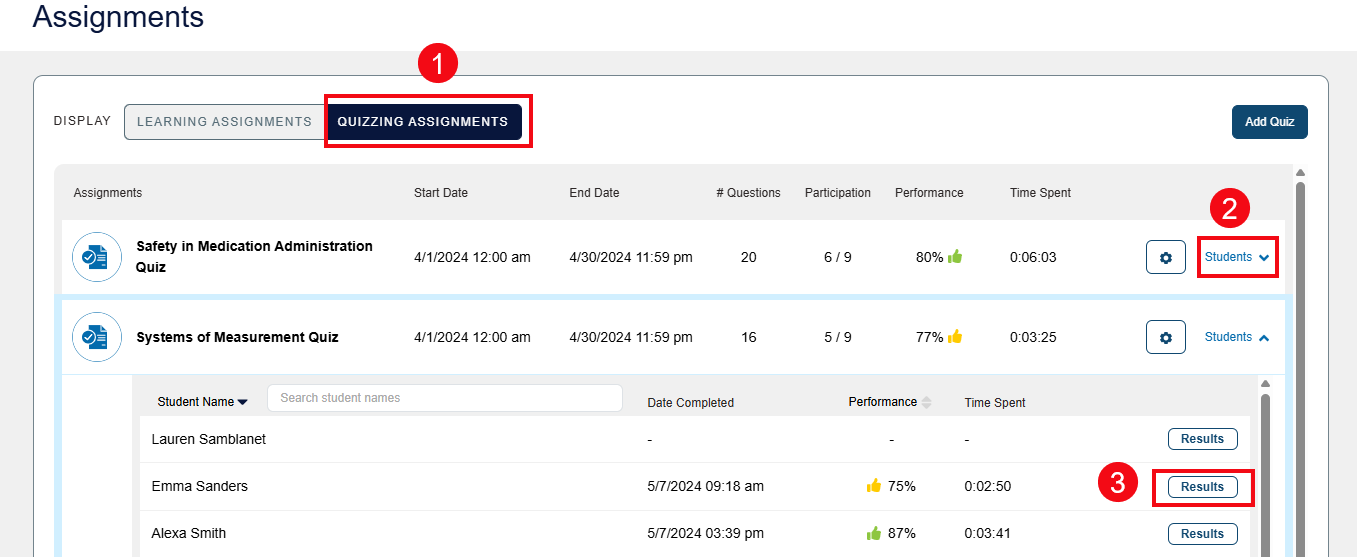Click the Participation column header
Screen dimensions: 1357x557
pyautogui.click(x=837, y=193)
